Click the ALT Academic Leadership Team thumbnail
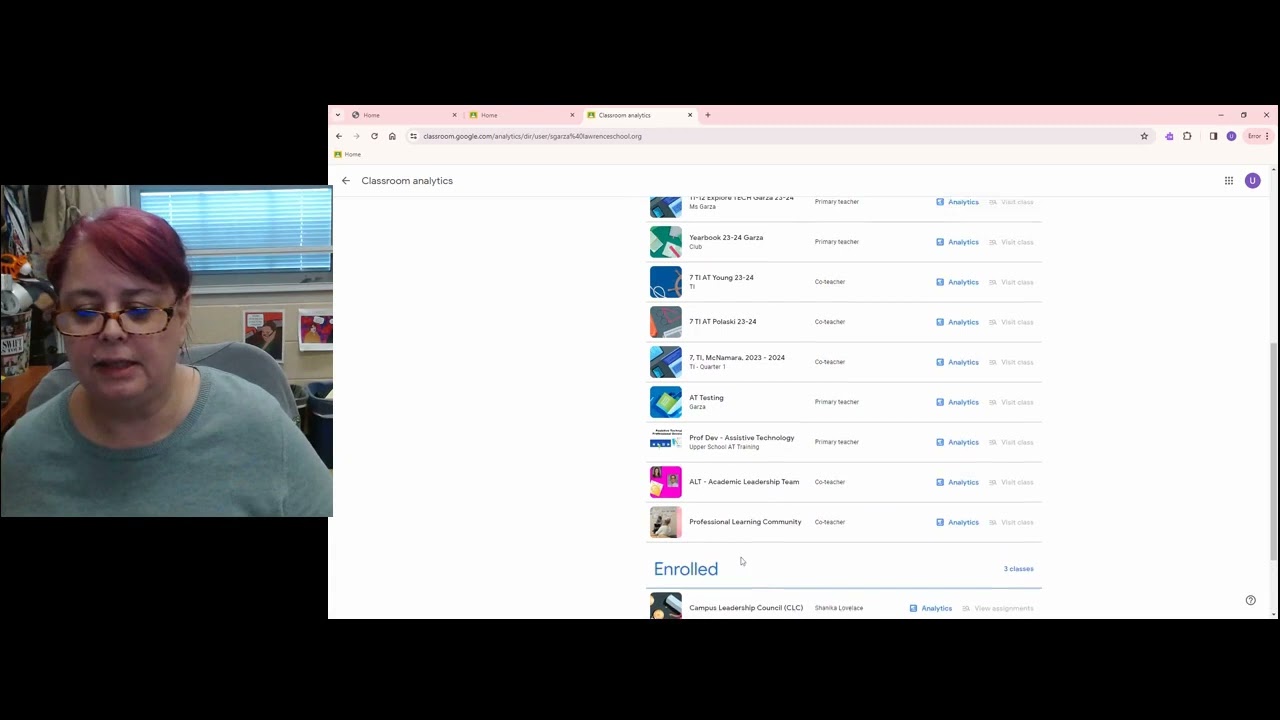The width and height of the screenshot is (1280, 720). pyautogui.click(x=666, y=482)
